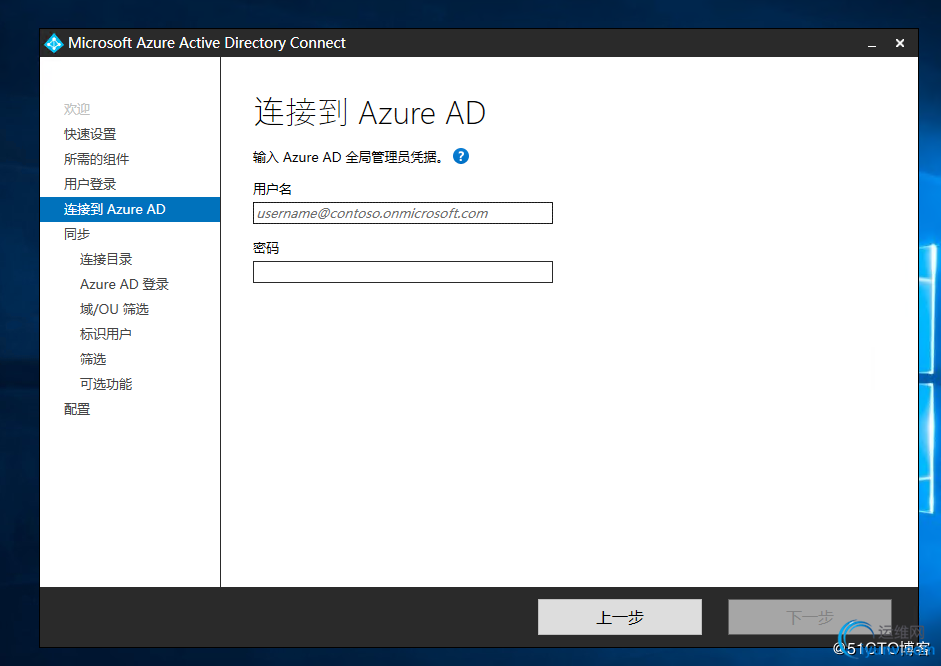The width and height of the screenshot is (941, 666).
Task: Open the 快速设置 step in sidebar
Action: (x=90, y=134)
